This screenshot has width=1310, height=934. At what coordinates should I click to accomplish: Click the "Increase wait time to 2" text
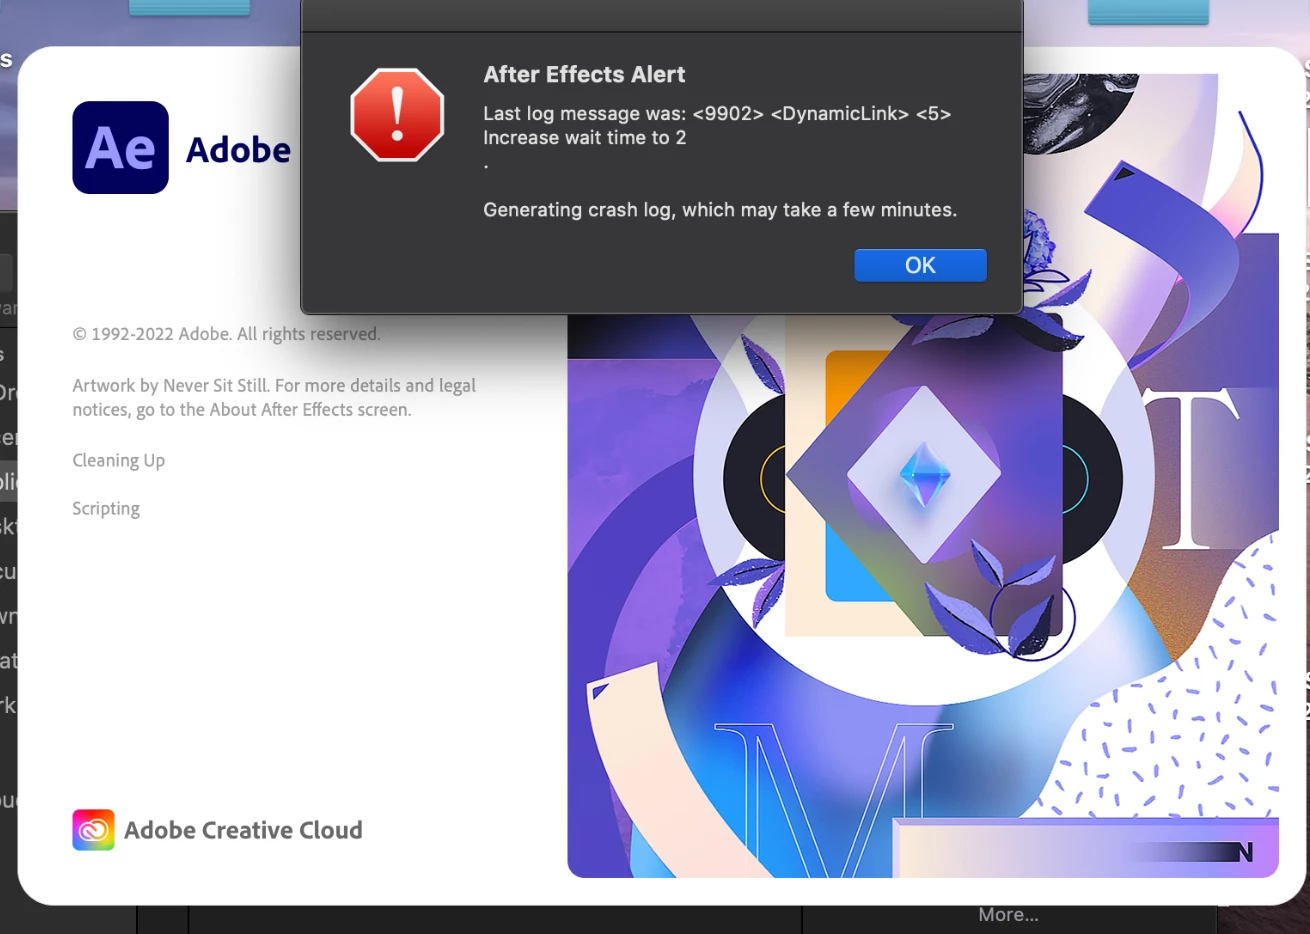tap(585, 138)
